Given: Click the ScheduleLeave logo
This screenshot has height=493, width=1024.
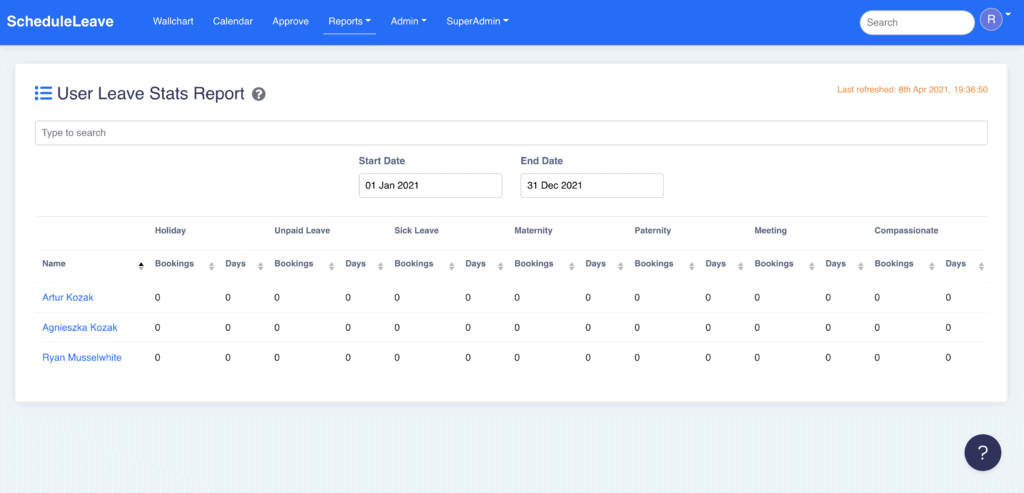Looking at the screenshot, I should pos(60,21).
